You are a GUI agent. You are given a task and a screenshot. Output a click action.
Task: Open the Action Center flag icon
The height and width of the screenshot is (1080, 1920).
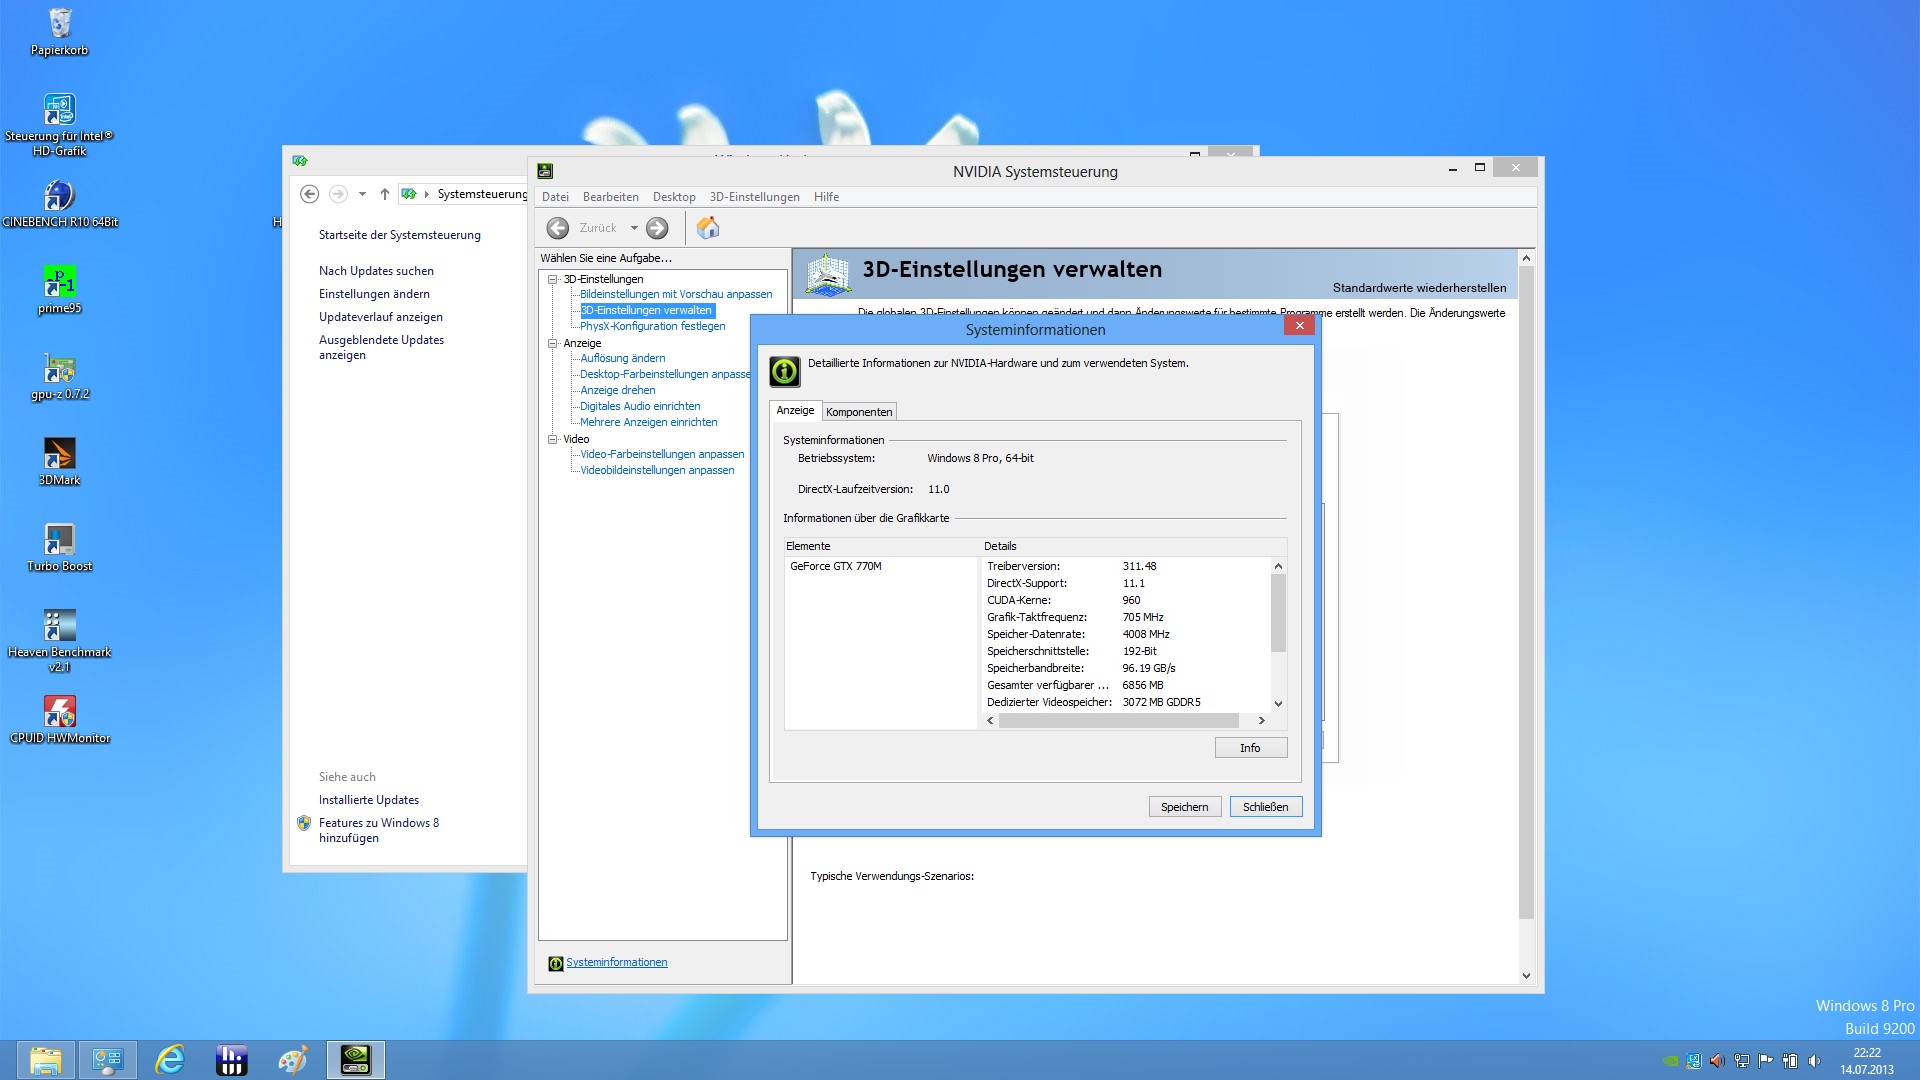[1766, 1061]
